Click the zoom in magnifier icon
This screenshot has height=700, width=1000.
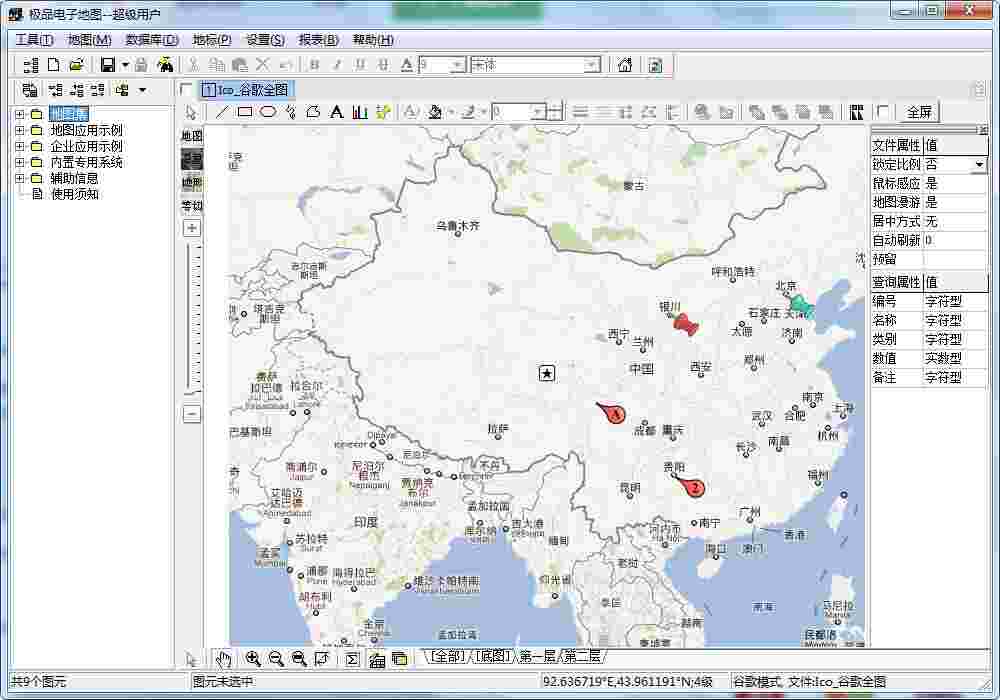tap(253, 658)
